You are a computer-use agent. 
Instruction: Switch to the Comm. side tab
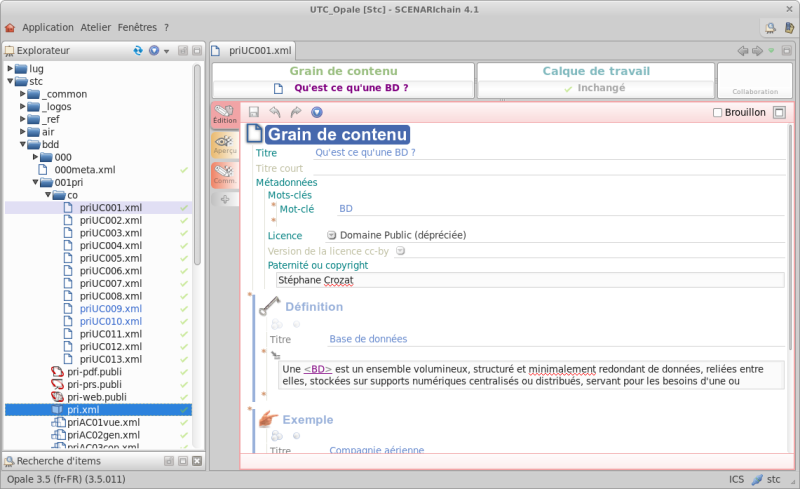tap(224, 175)
